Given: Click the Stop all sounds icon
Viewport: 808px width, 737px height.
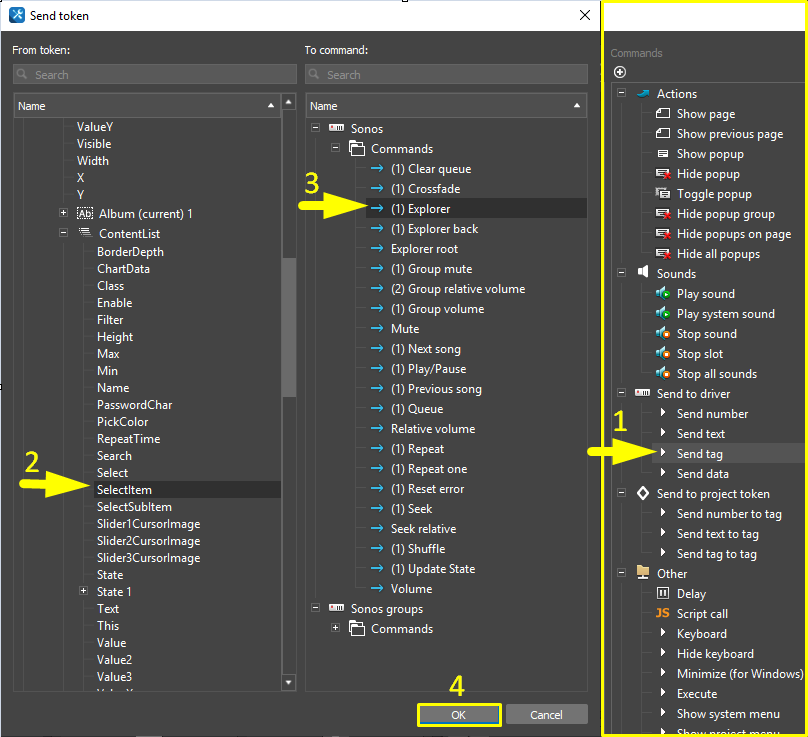Looking at the screenshot, I should (662, 374).
